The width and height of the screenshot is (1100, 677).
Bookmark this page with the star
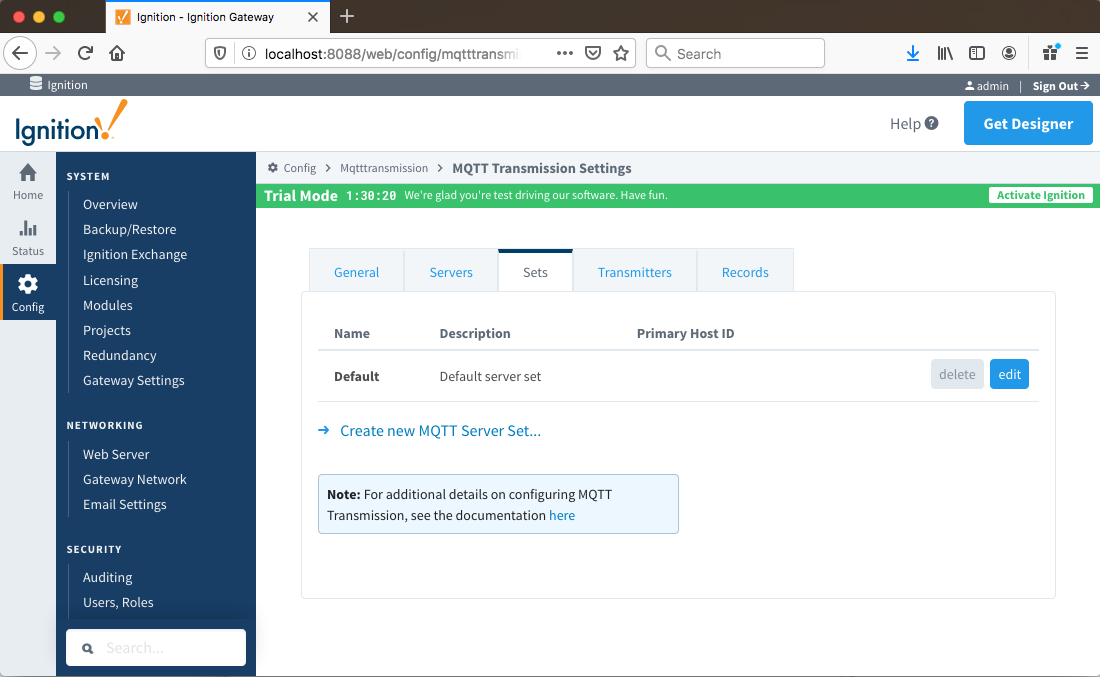(621, 53)
